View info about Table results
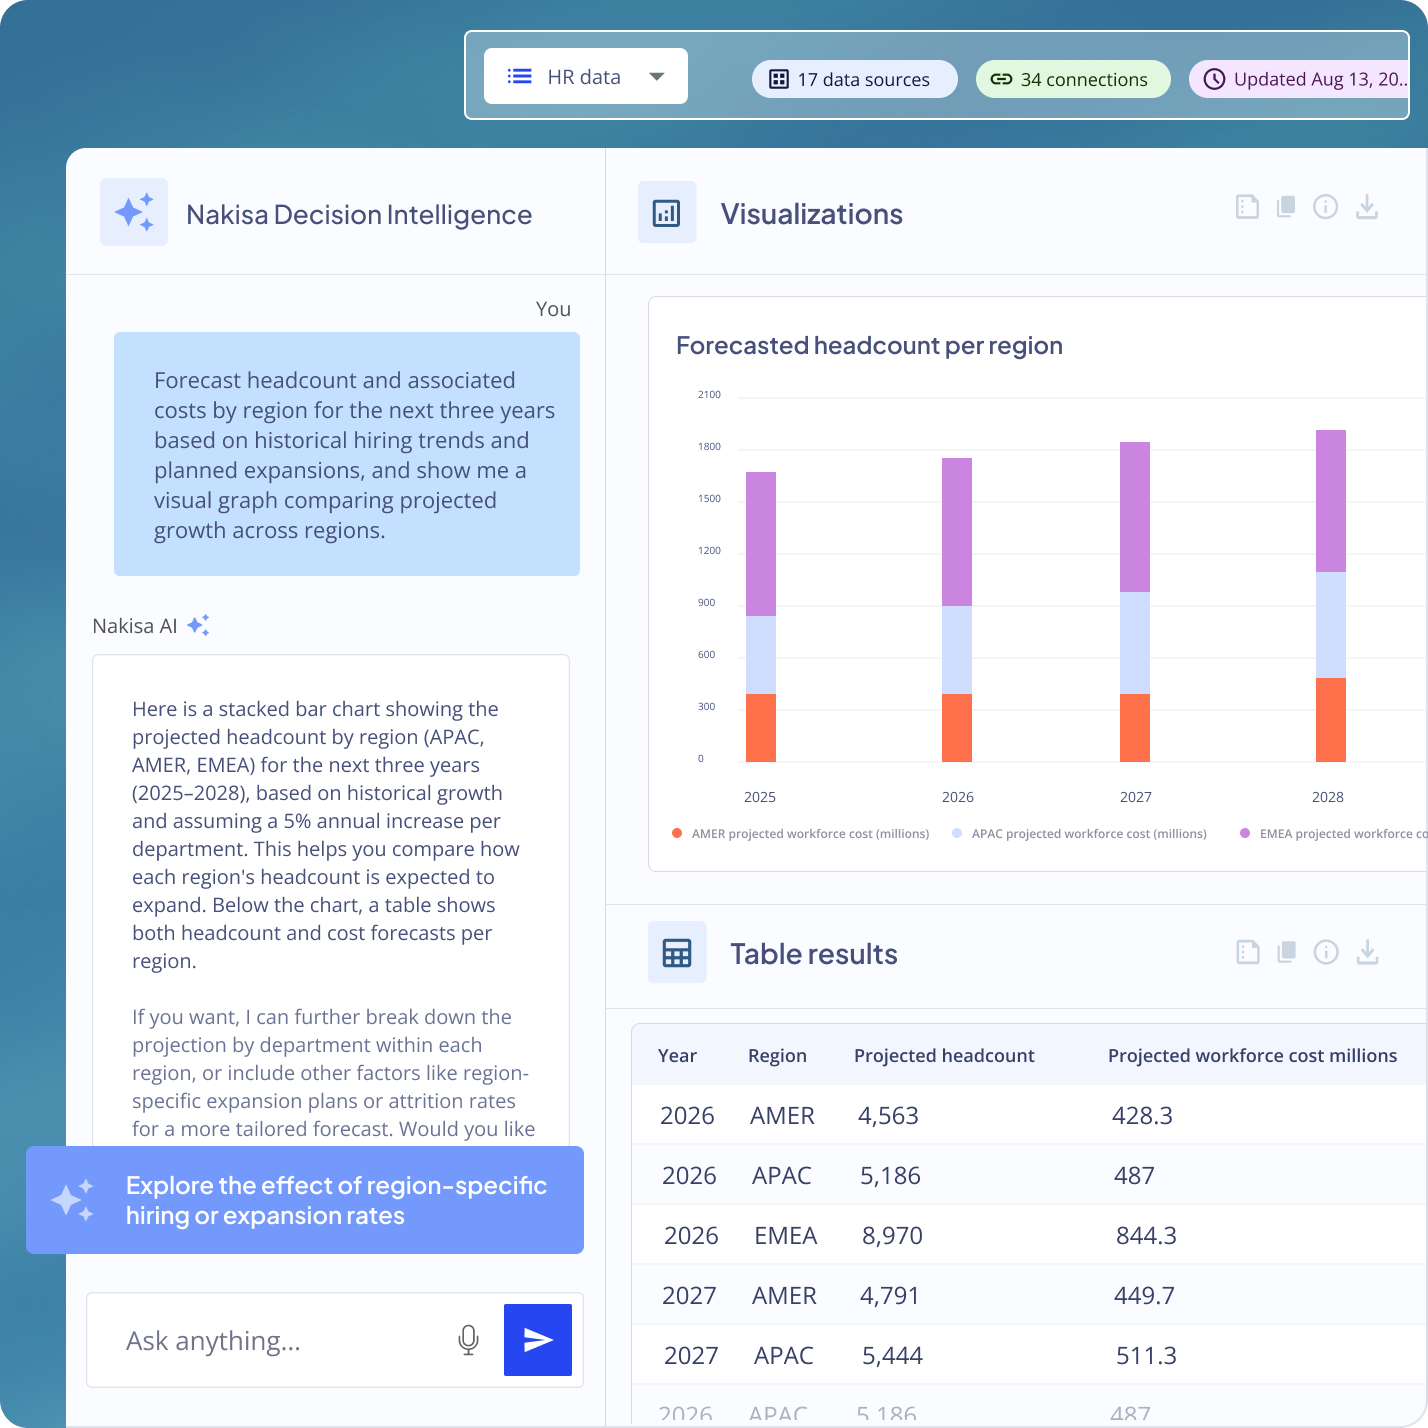1428x1428 pixels. 1327,951
